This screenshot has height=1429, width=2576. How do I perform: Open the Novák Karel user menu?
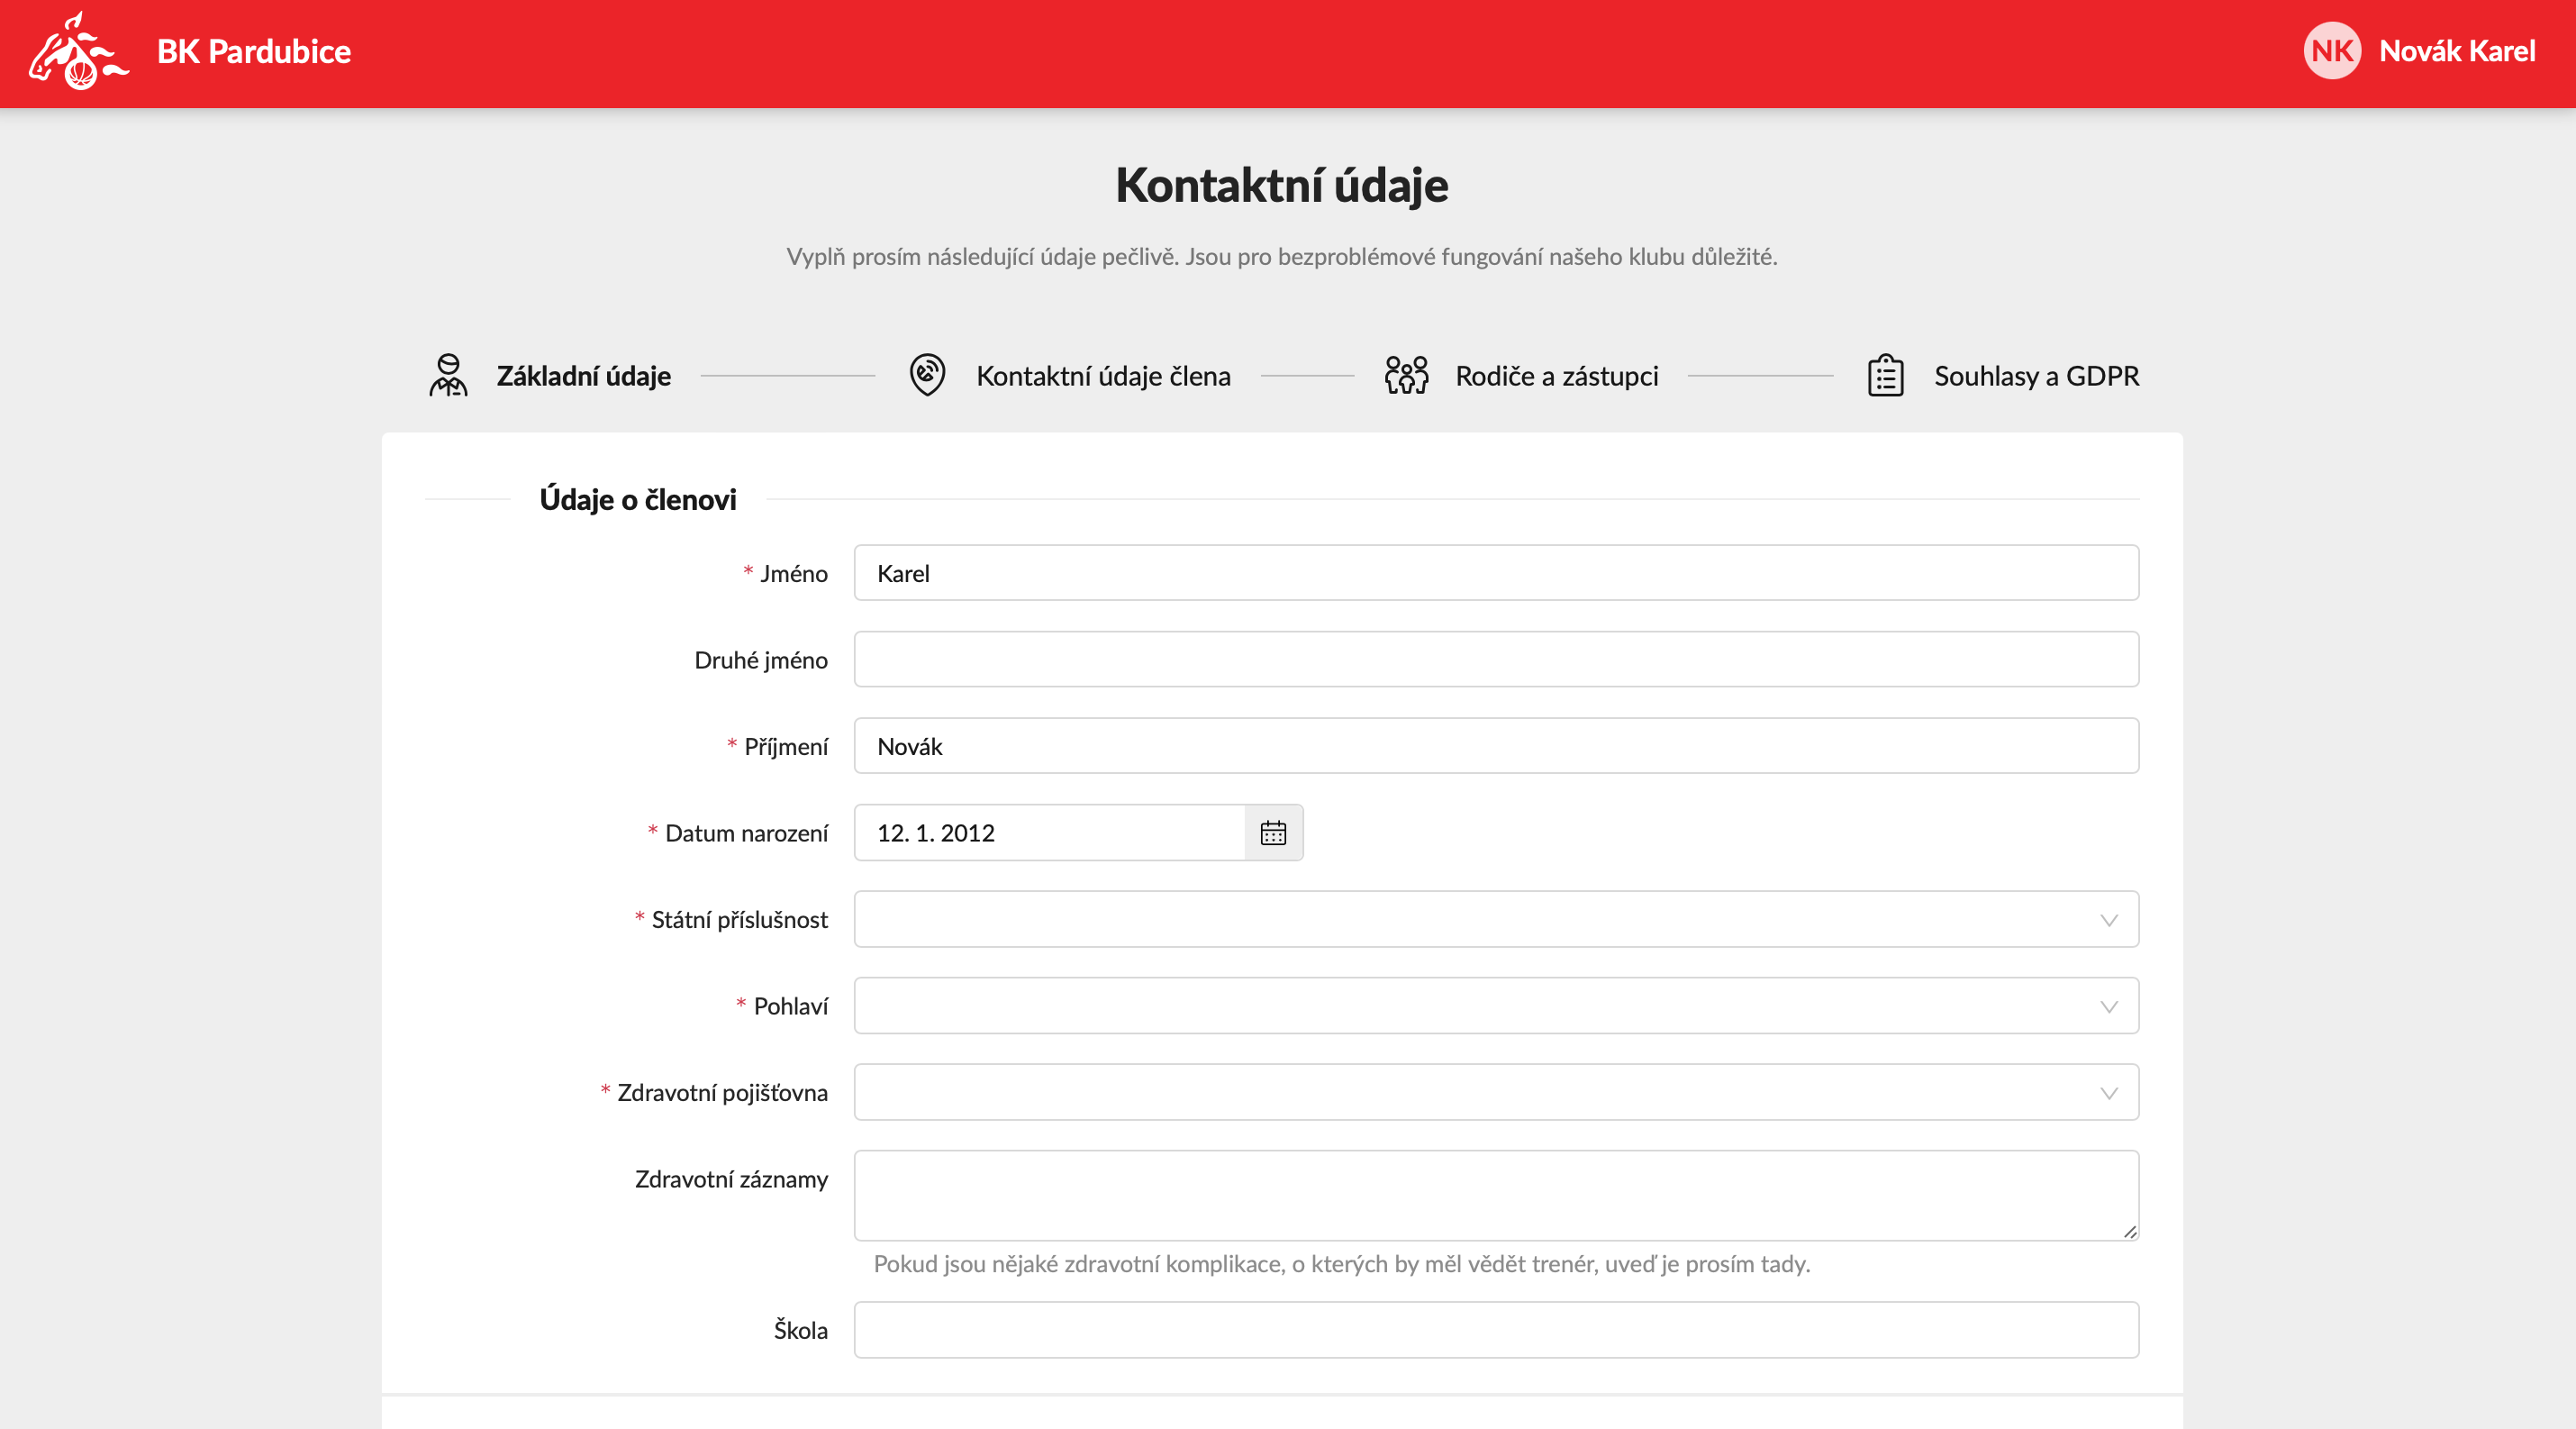pyautogui.click(x=2457, y=51)
